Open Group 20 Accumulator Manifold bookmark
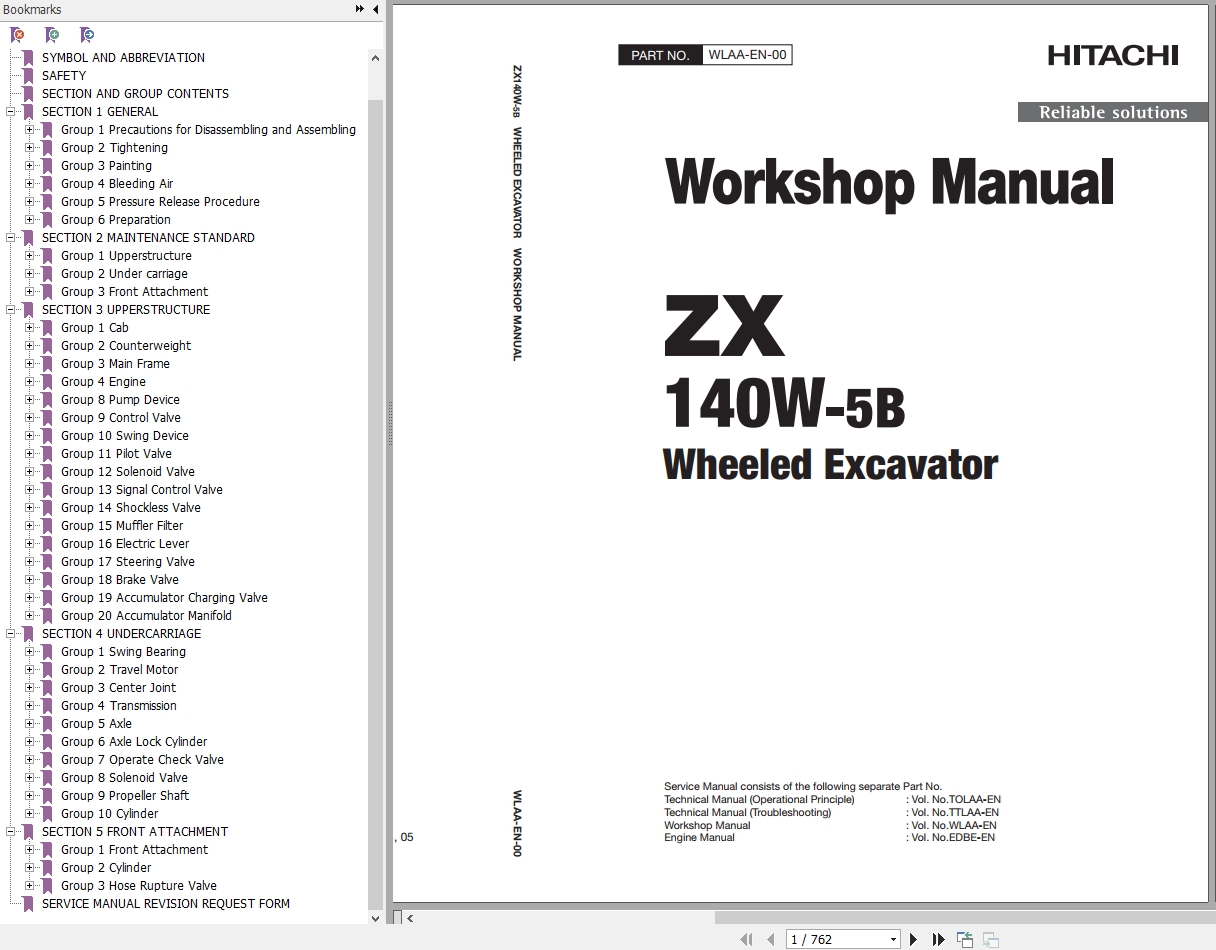Viewport: 1216px width, 950px height. point(146,616)
